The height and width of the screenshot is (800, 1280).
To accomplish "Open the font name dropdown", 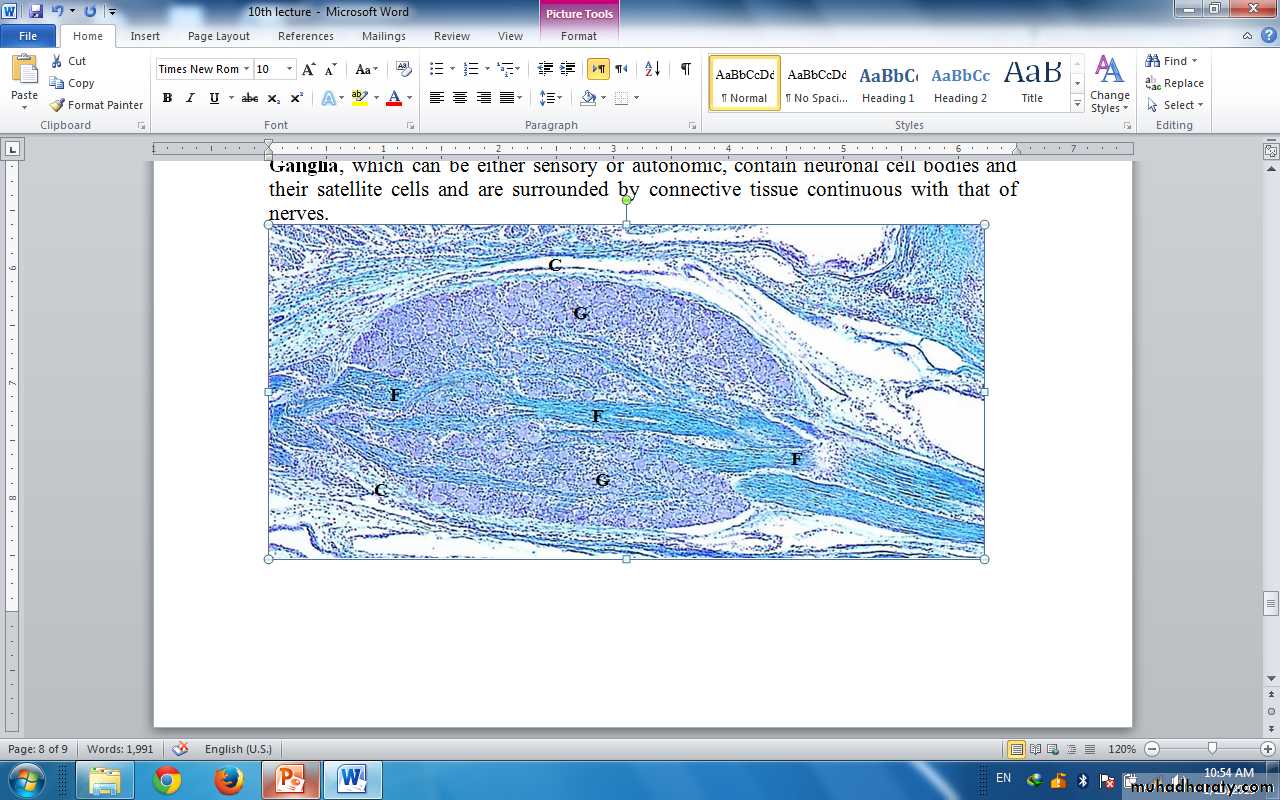I will coord(246,69).
